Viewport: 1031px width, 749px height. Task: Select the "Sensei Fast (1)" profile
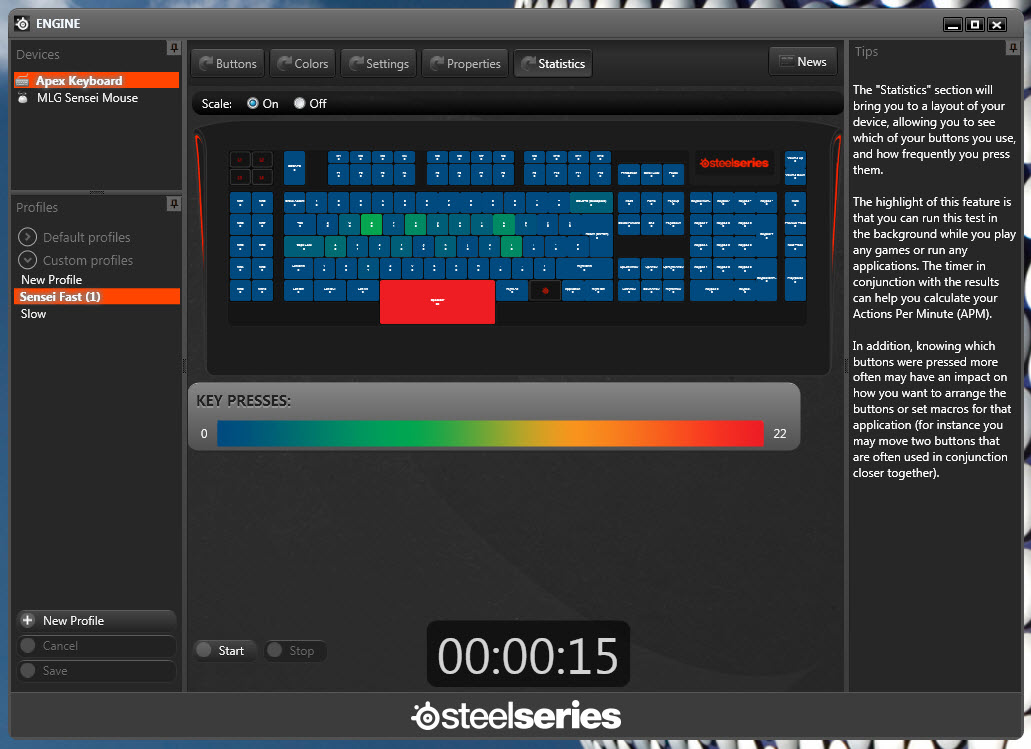click(x=97, y=297)
